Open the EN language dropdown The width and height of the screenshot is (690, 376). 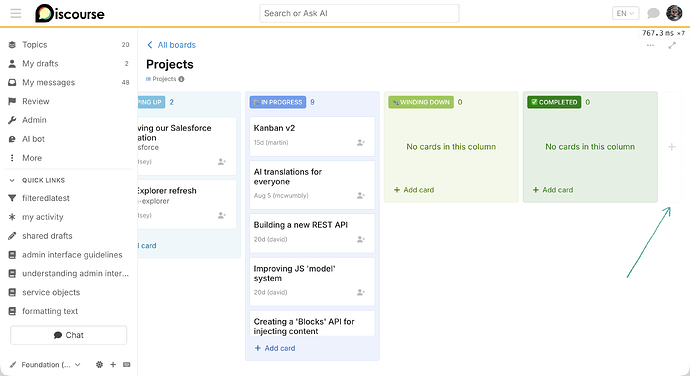(625, 13)
